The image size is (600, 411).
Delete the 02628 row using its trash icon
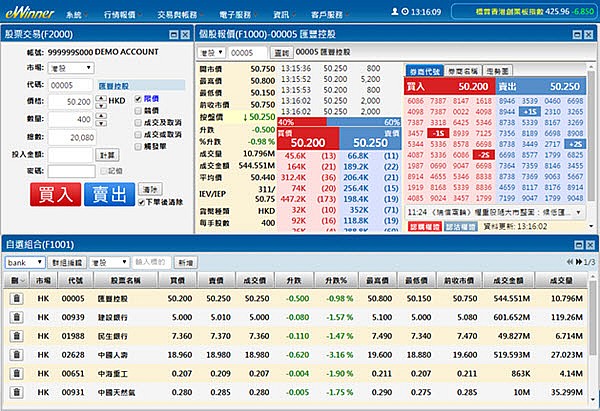16,355
